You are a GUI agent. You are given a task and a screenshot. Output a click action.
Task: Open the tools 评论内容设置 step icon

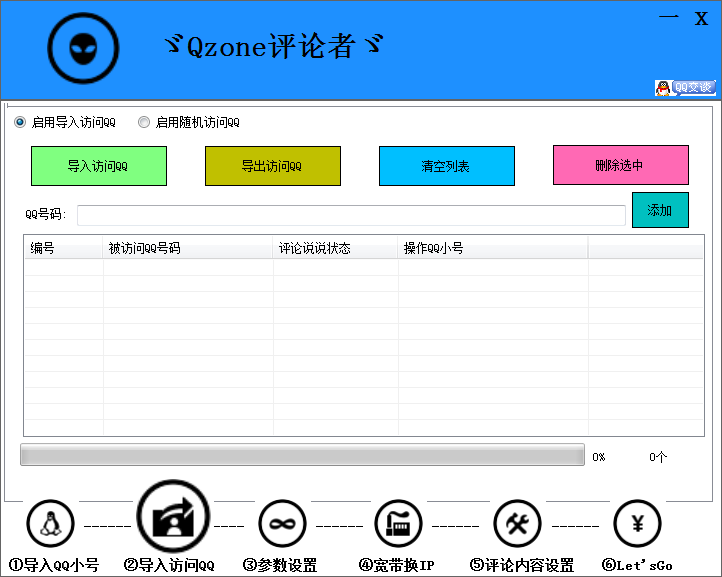(x=518, y=524)
